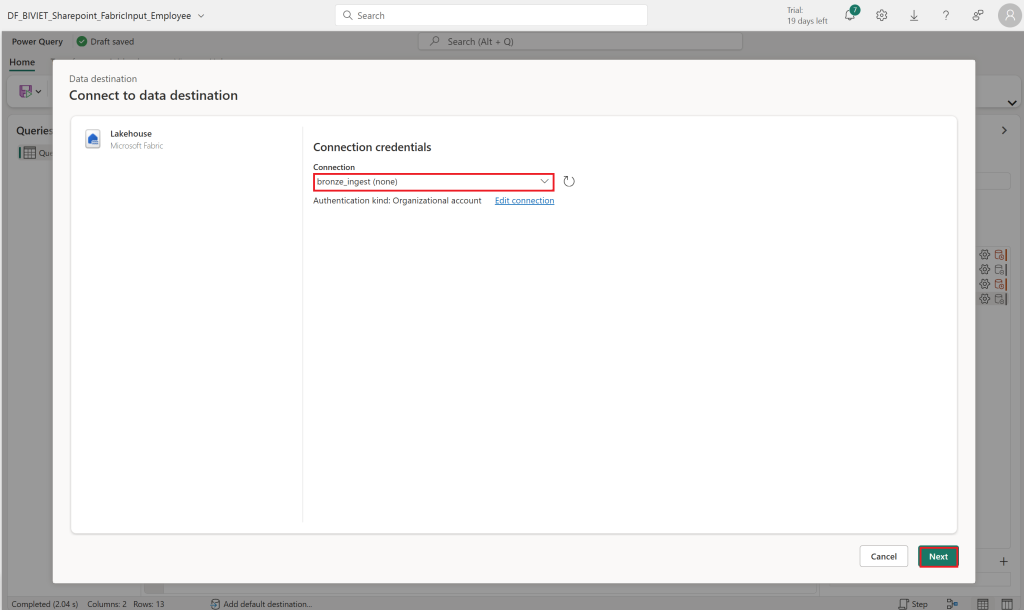The image size is (1024, 610).
Task: Select the Lakehouse Microsoft Fabric icon
Action: pyautogui.click(x=93, y=139)
